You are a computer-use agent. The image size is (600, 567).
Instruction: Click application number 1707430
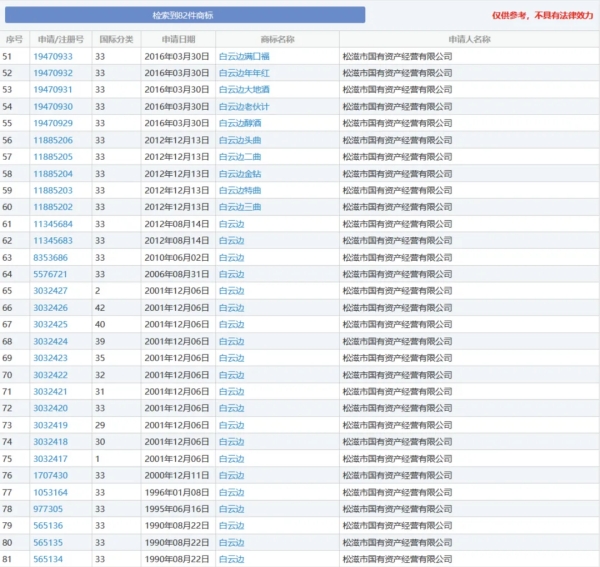(x=50, y=475)
